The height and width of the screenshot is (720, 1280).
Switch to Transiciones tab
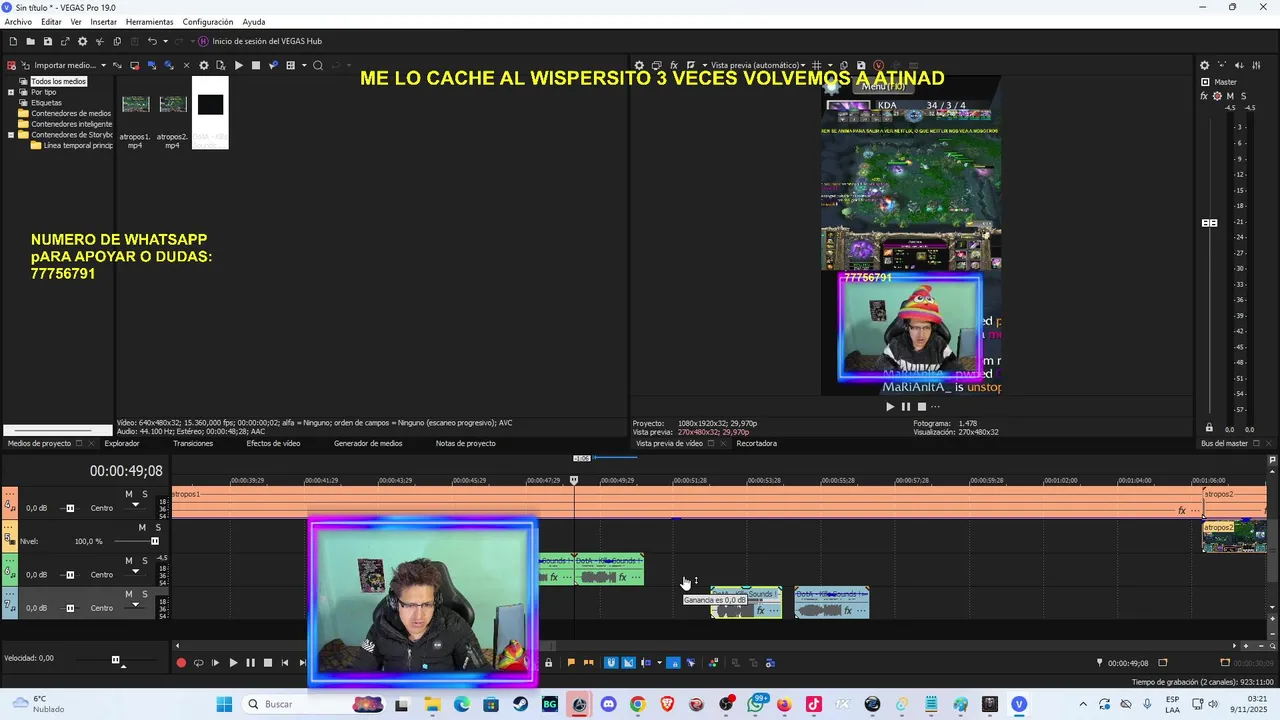coord(193,443)
